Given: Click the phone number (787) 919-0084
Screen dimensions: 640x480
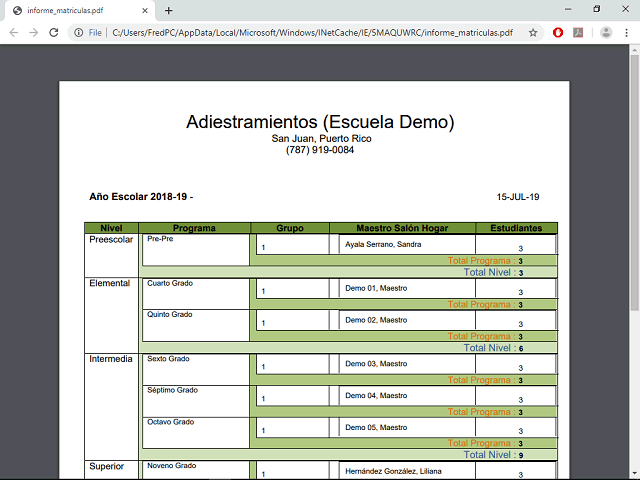Looking at the screenshot, I should (x=320, y=150).
